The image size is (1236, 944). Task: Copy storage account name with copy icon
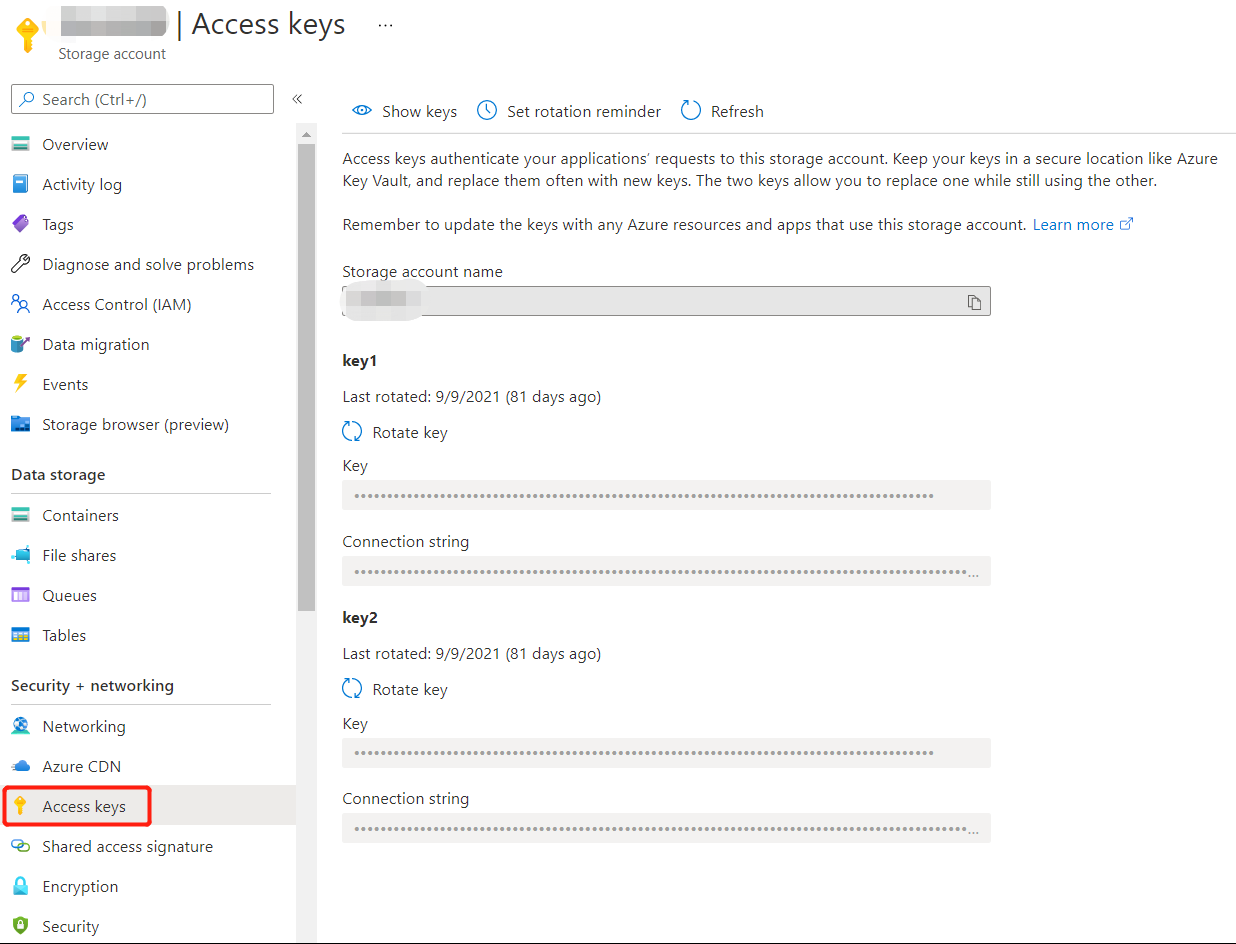(x=974, y=302)
